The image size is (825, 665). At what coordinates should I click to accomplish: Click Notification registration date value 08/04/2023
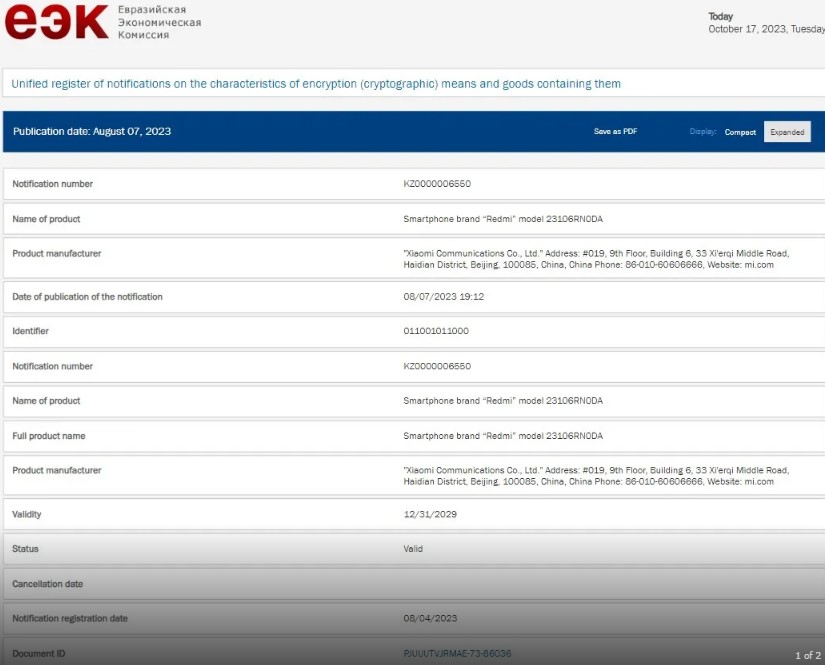[430, 619]
